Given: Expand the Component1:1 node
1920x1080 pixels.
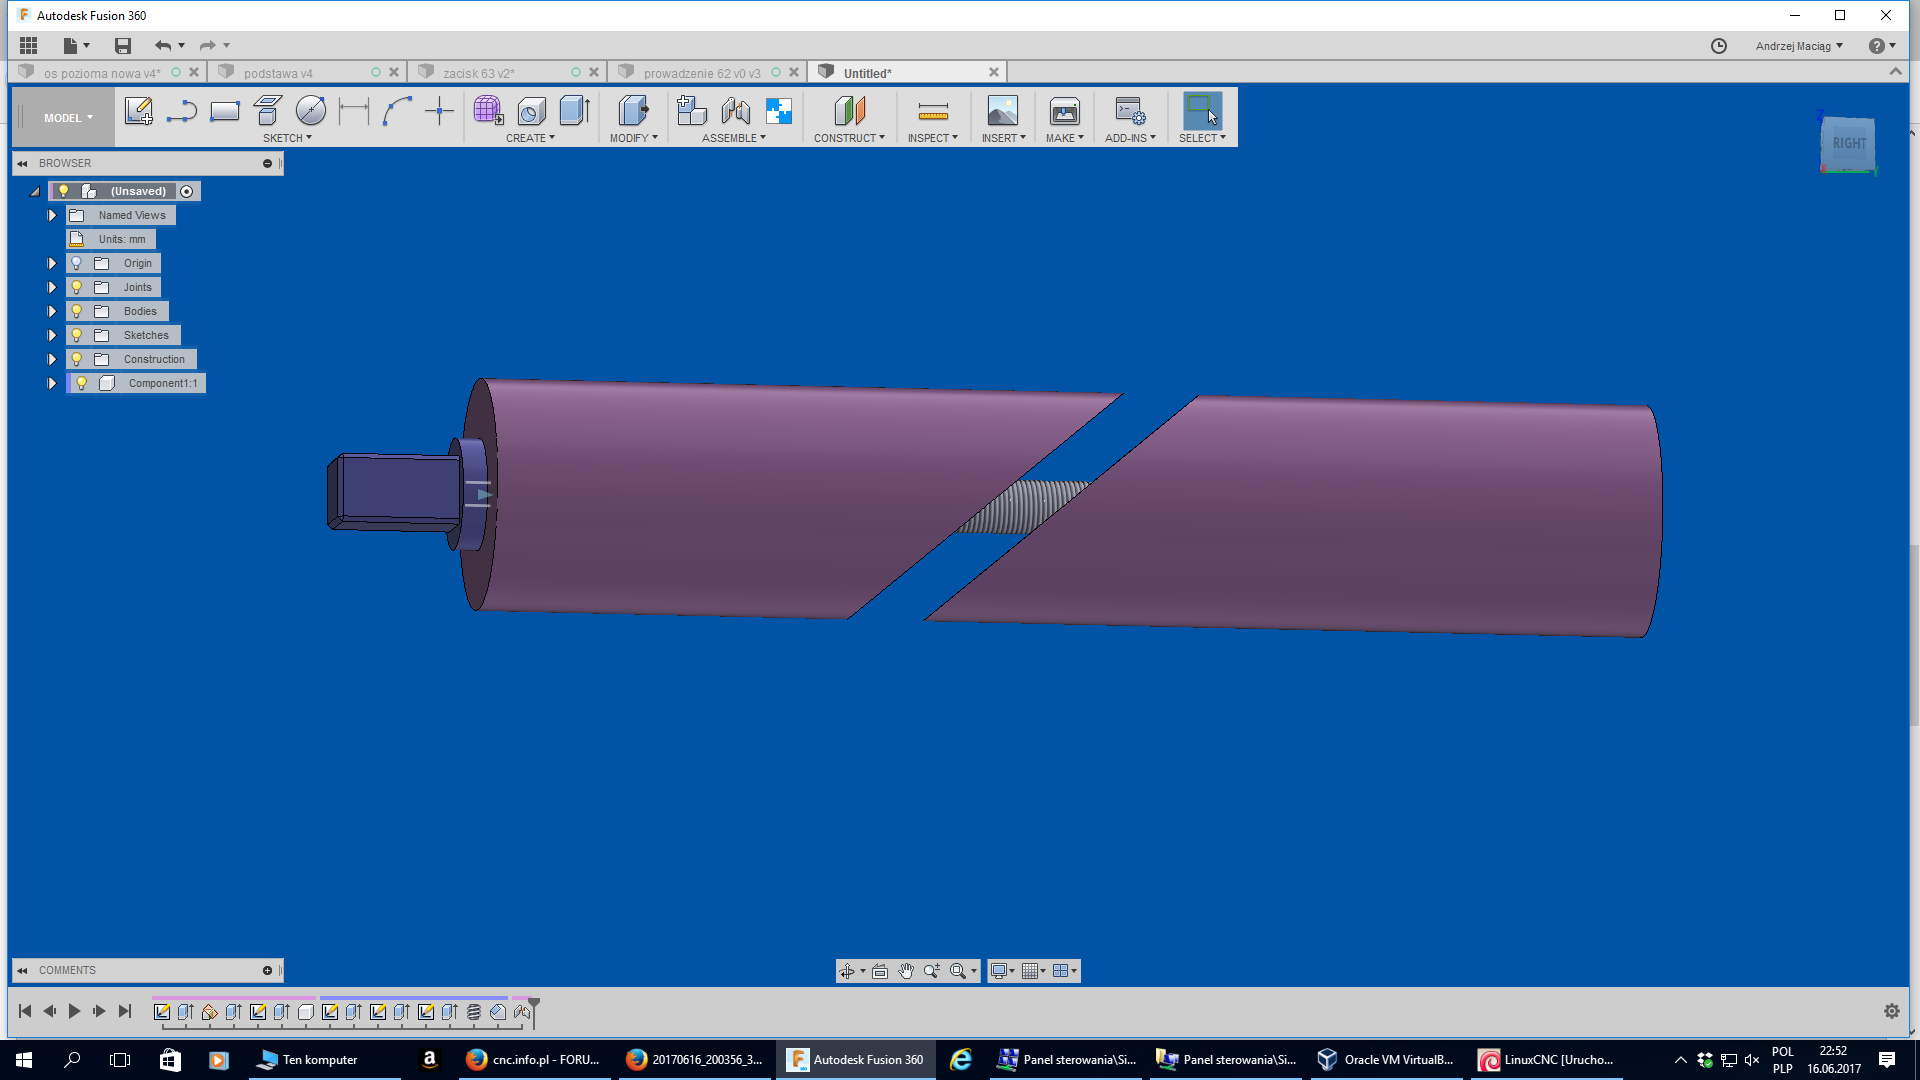Looking at the screenshot, I should click(x=52, y=383).
